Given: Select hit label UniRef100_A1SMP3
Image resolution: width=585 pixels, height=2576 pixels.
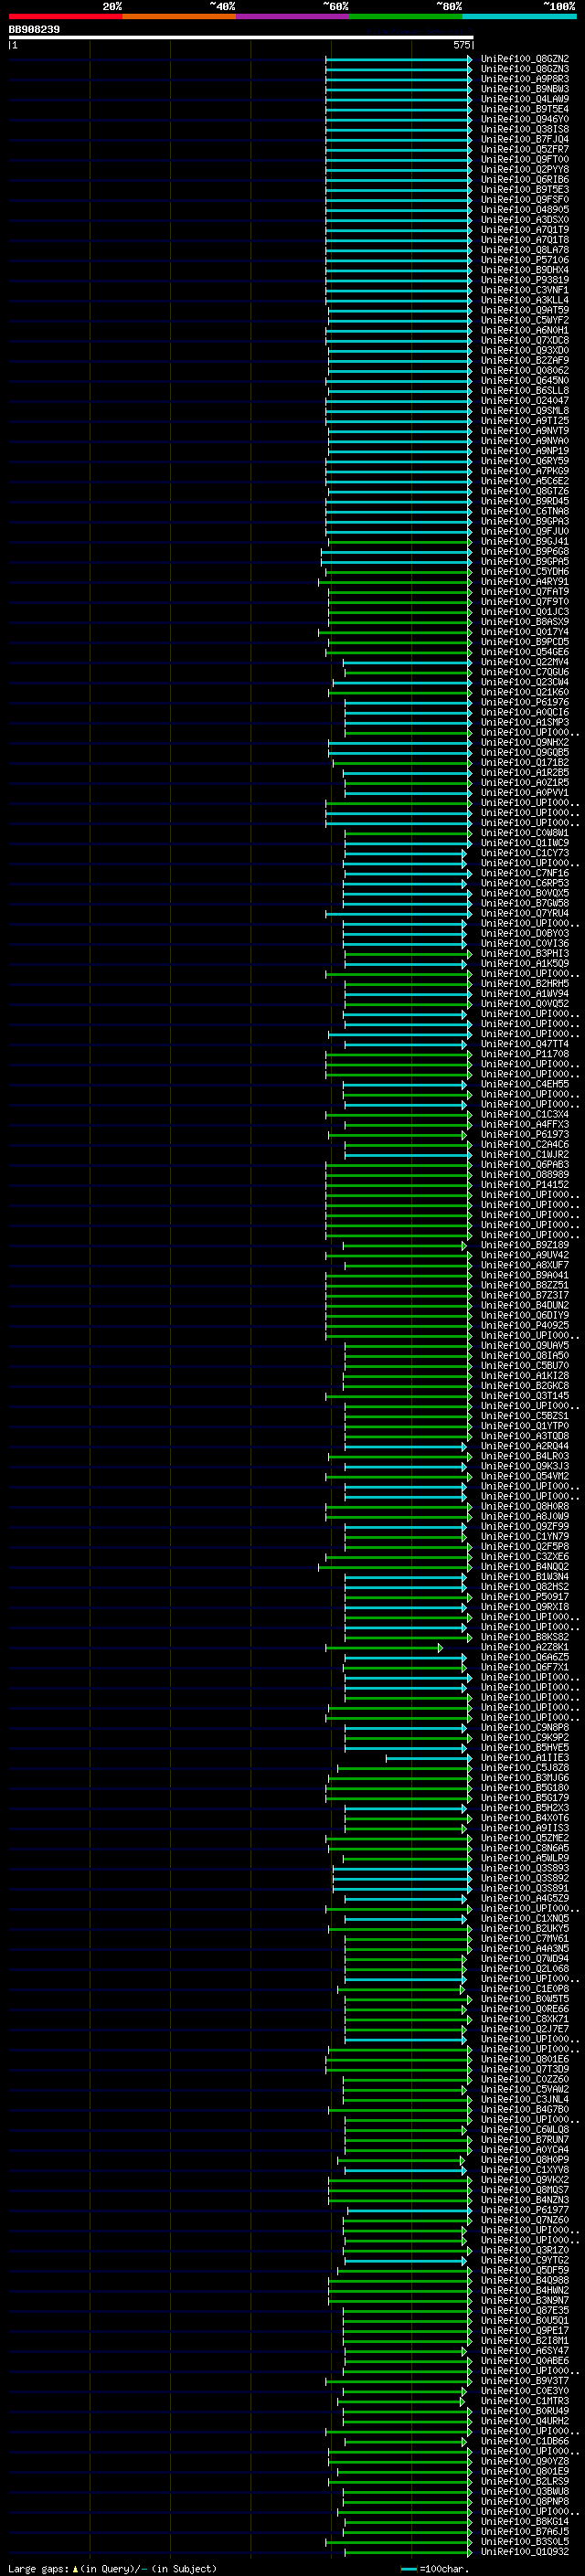Looking at the screenshot, I should (x=525, y=722).
